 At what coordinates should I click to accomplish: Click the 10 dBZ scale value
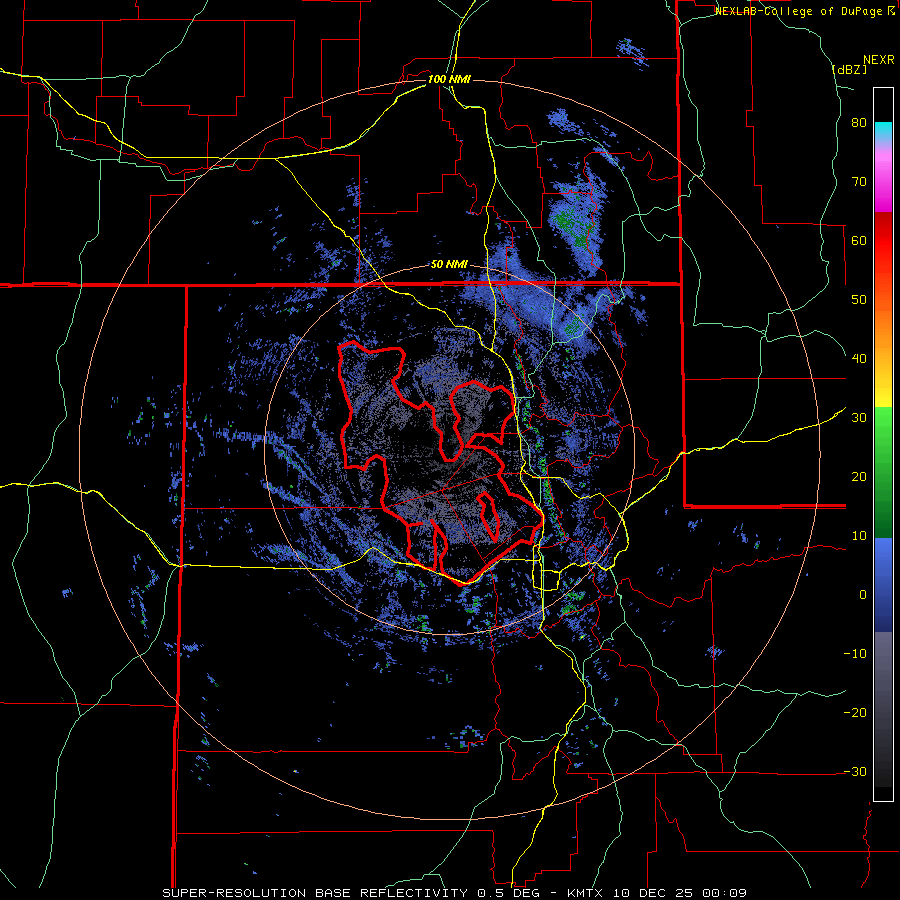[859, 536]
